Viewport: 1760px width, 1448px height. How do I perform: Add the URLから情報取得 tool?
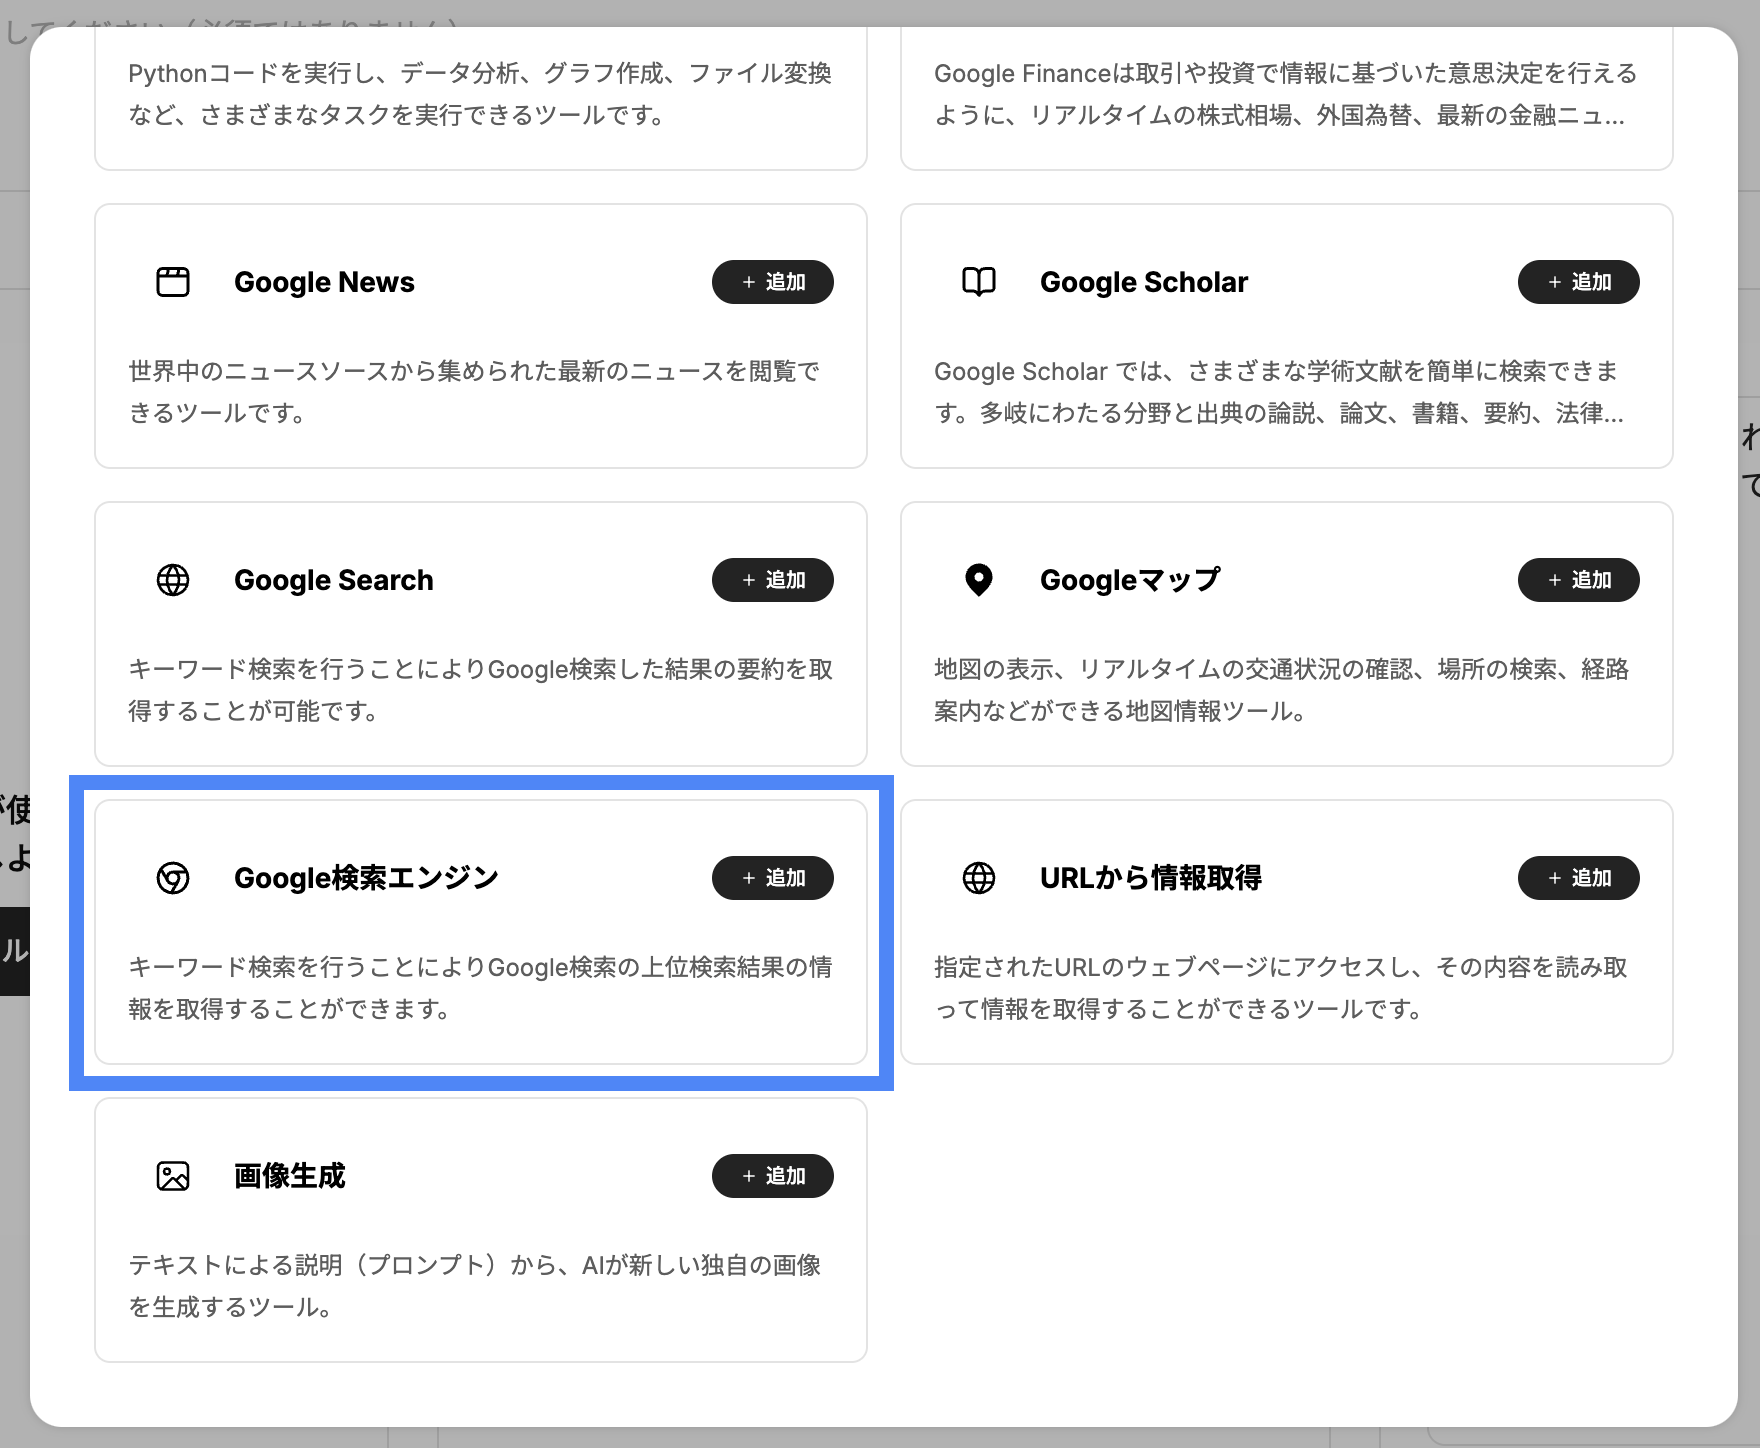click(x=1578, y=878)
